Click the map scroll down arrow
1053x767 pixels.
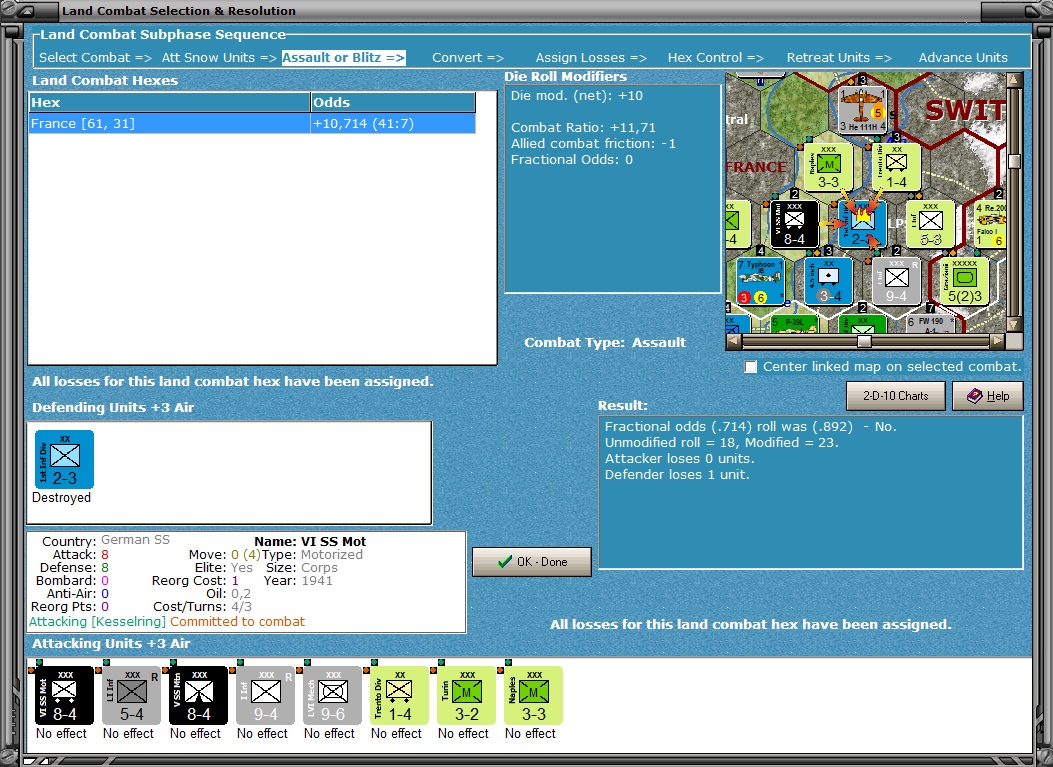(x=1015, y=325)
